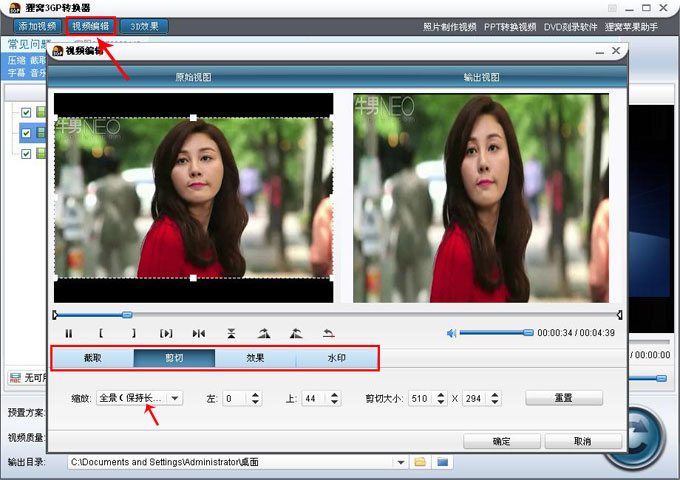Set the clip end with right bracket icon

coord(134,333)
